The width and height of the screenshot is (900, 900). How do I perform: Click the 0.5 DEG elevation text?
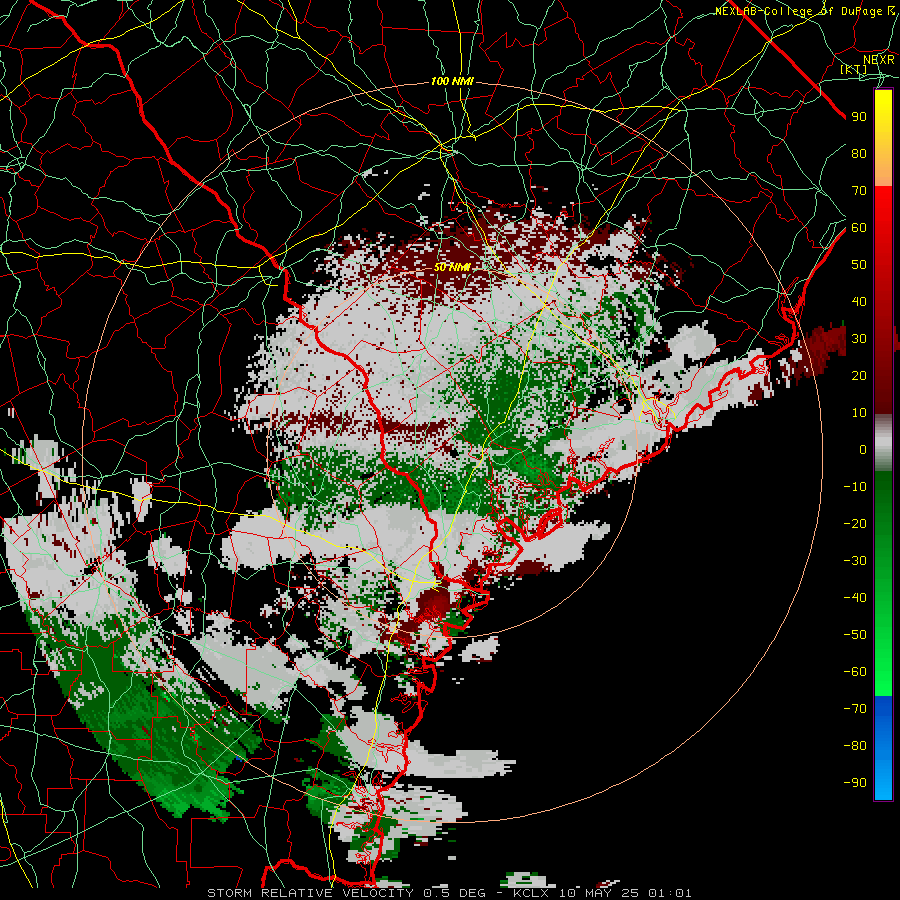point(454,893)
